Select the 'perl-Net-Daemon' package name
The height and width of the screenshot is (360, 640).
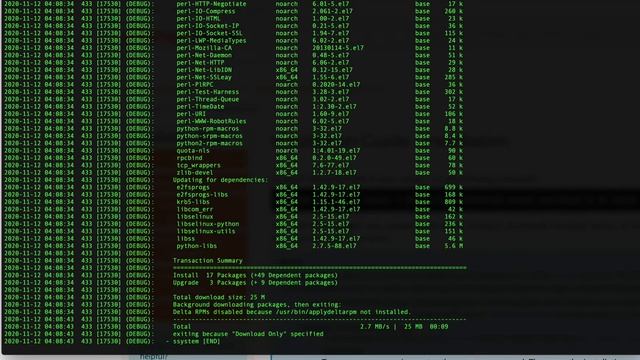pyautogui.click(x=204, y=55)
